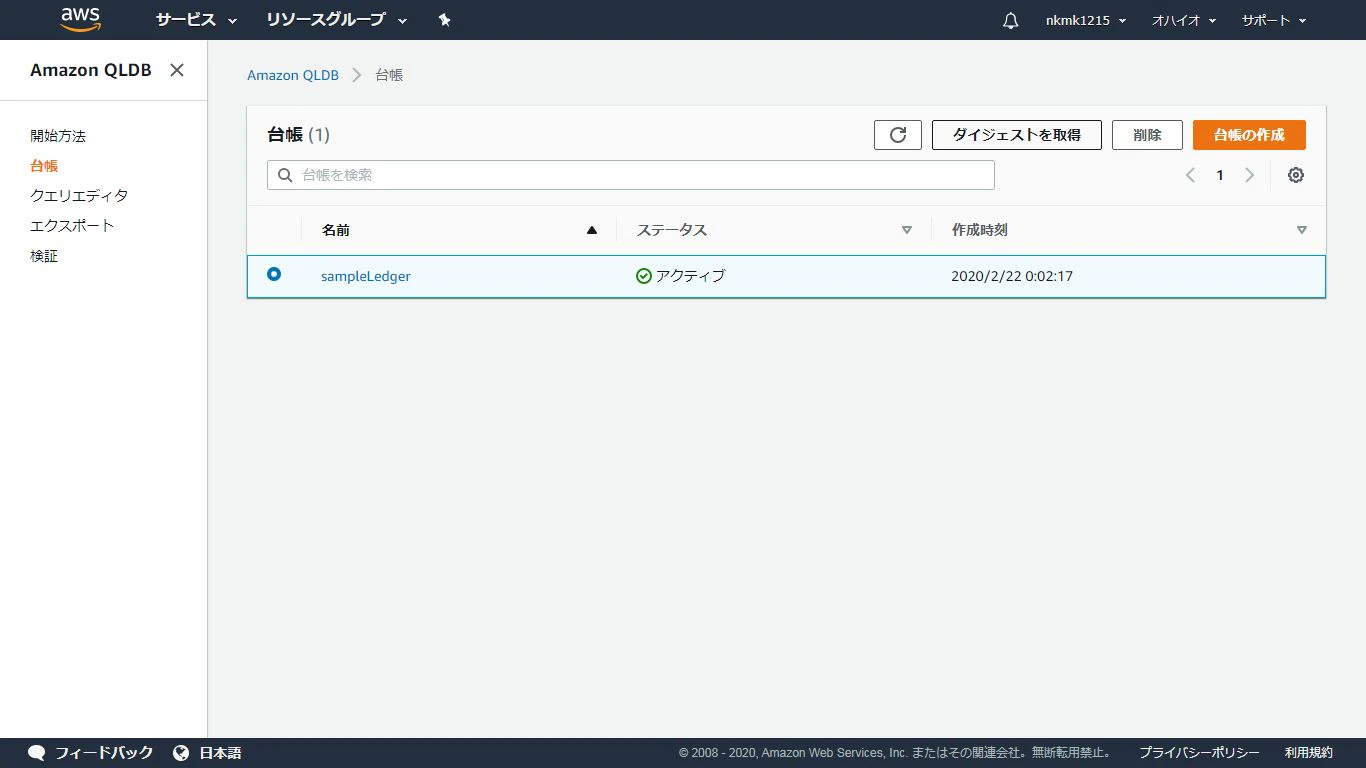This screenshot has height=768, width=1366.
Task: Open the オハイオ region dropdown
Action: (x=1184, y=20)
